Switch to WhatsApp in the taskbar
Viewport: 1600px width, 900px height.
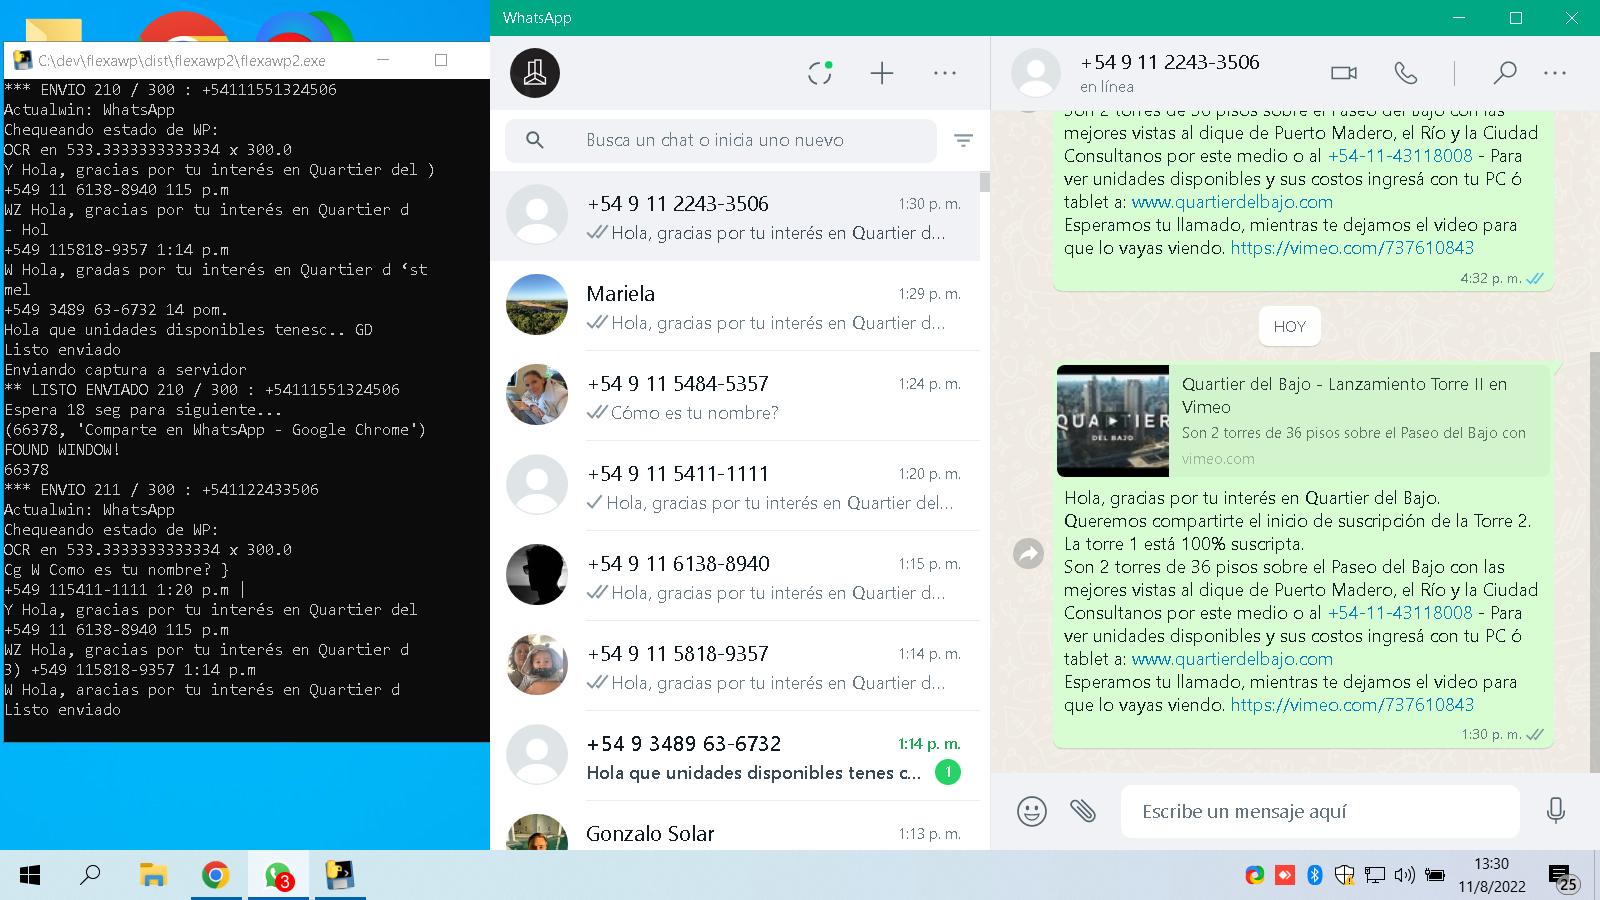[278, 876]
